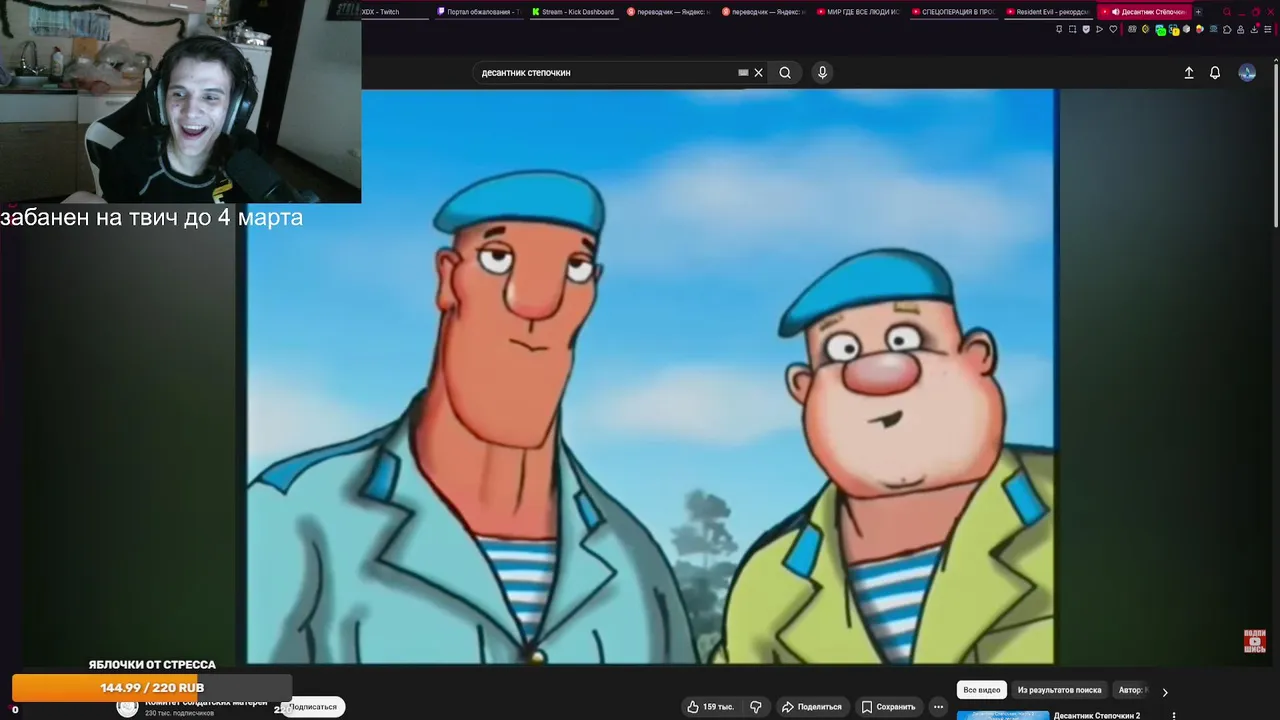Open the browser downloads icon
This screenshot has width=1280, height=720.
point(1254,29)
